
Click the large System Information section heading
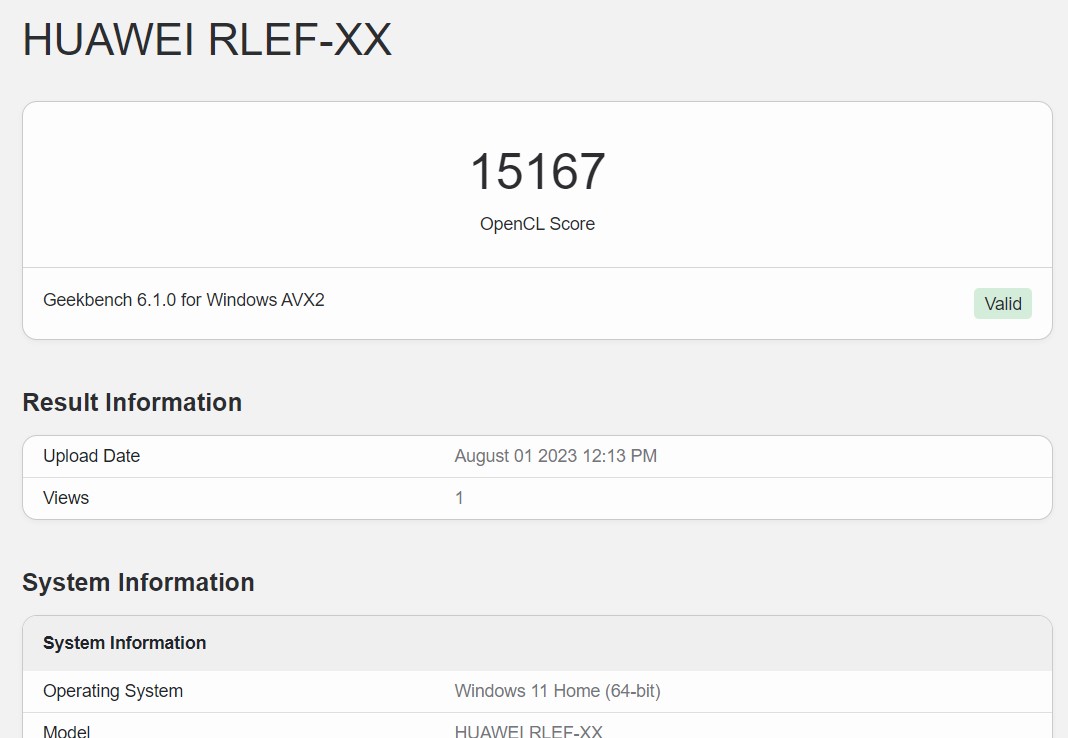(x=138, y=583)
